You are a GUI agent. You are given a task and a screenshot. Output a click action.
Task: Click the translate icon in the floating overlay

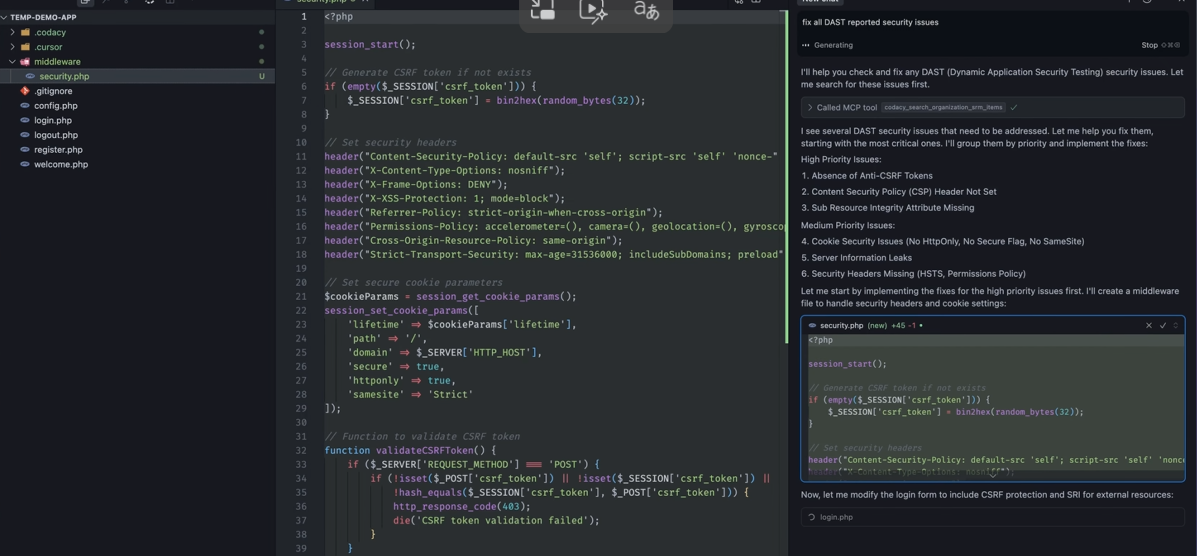646,9
